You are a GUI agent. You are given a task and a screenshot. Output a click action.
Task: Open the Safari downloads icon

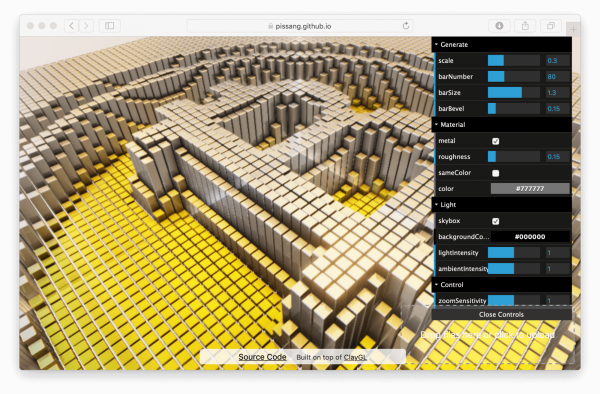coord(499,26)
